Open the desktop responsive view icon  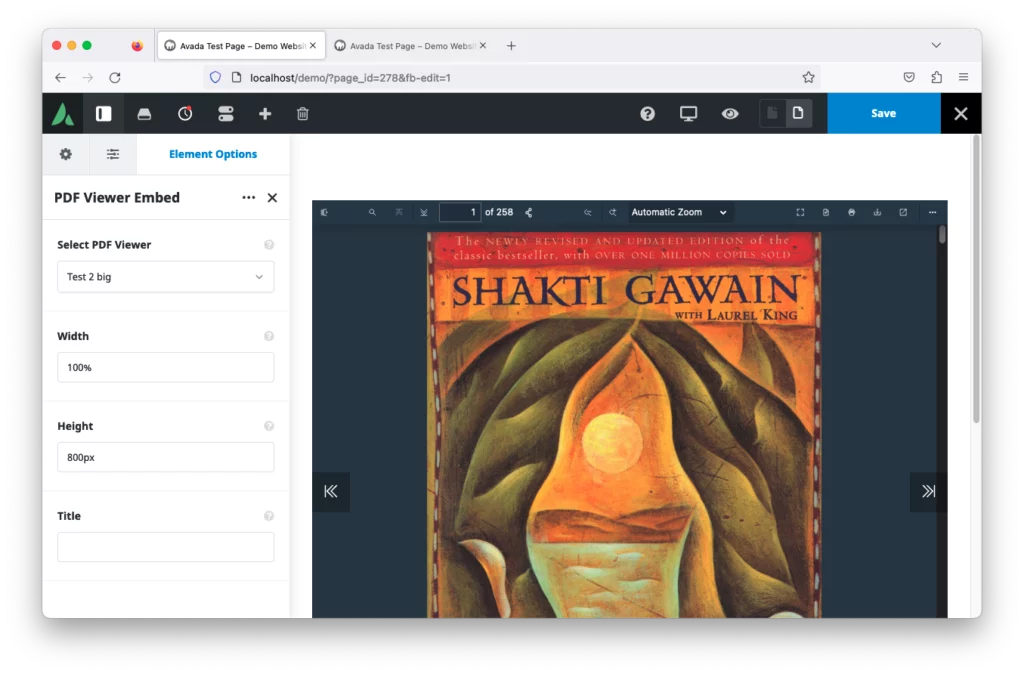tap(688, 114)
